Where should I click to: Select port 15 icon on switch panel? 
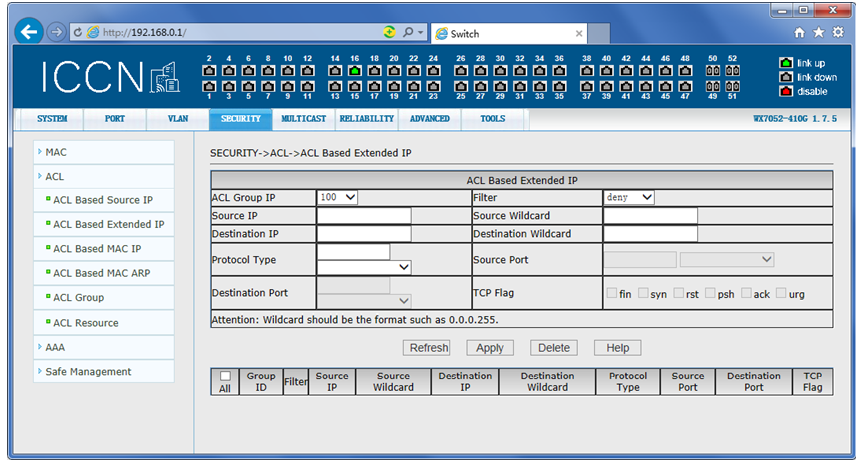pos(355,86)
